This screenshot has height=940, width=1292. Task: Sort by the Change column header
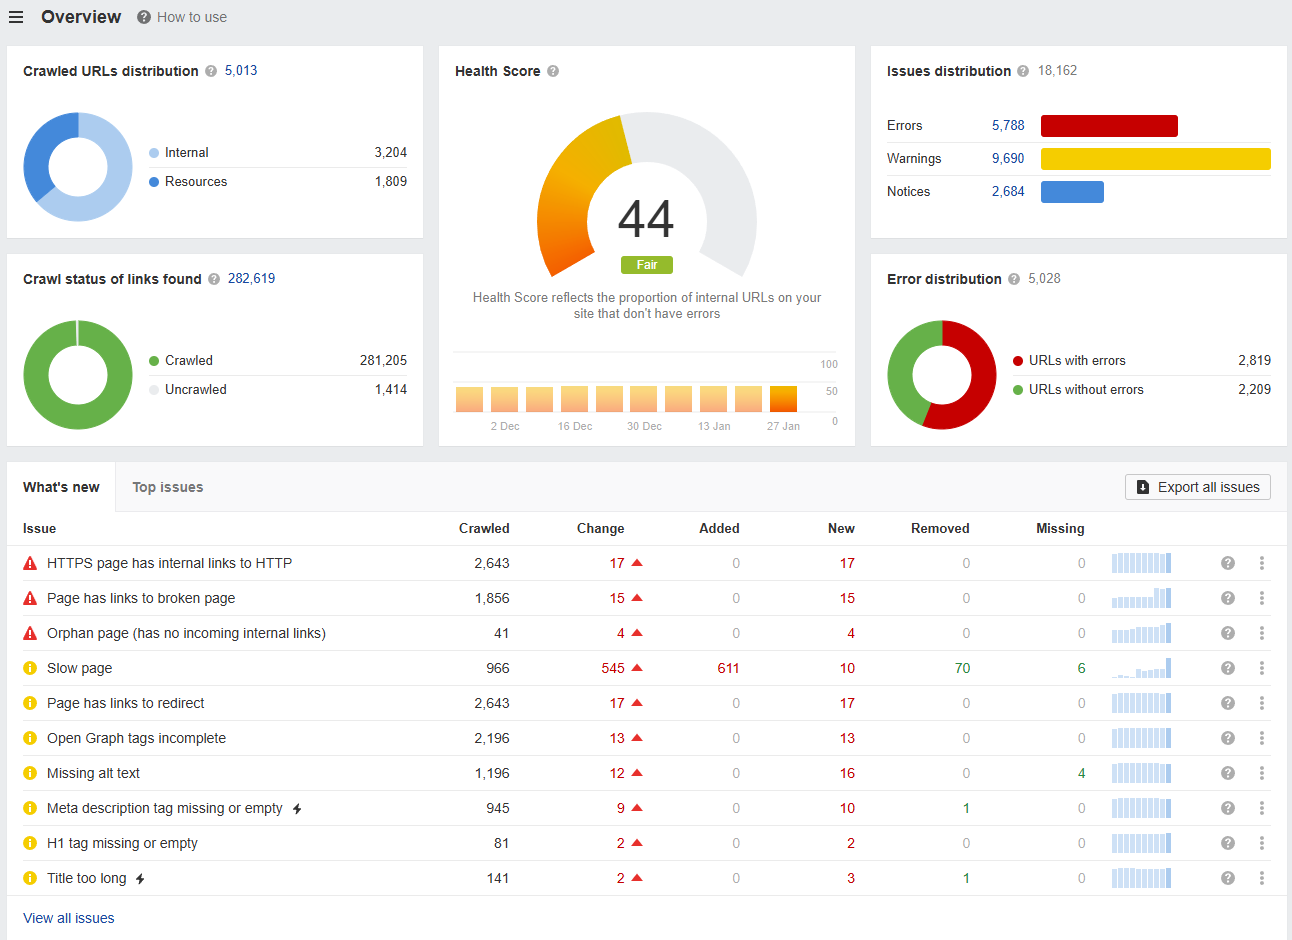coord(600,528)
